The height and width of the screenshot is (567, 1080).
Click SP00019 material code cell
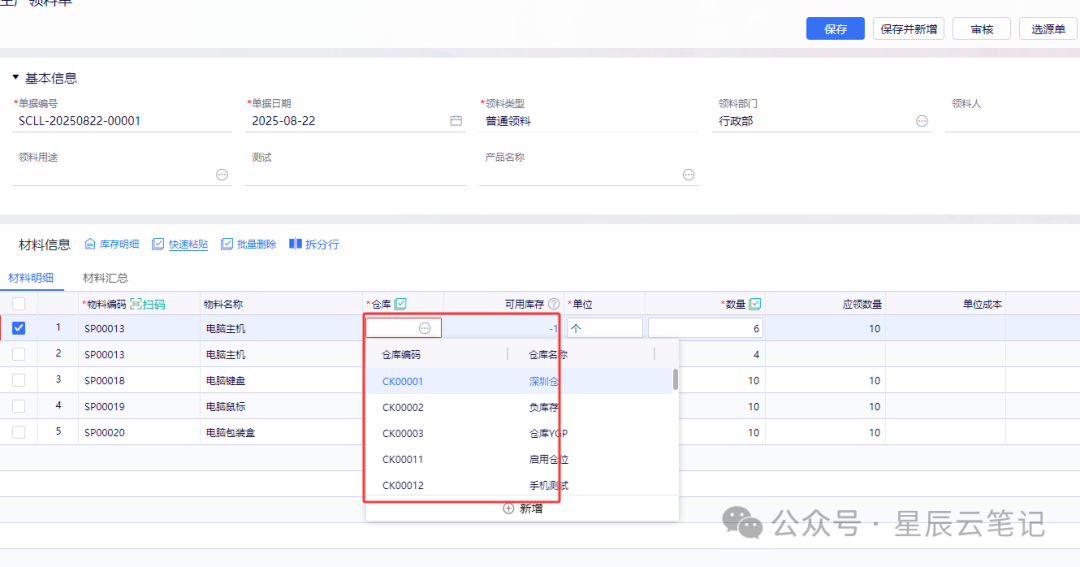tap(139, 406)
